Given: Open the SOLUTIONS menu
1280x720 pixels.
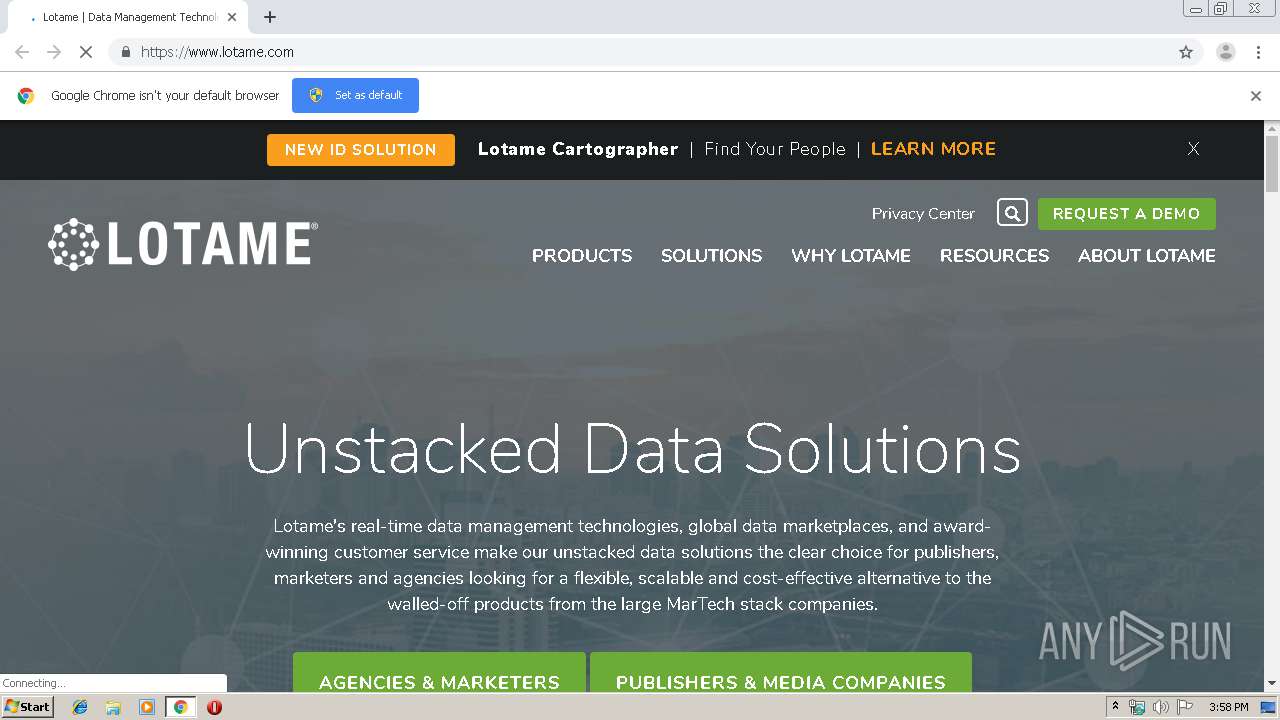Looking at the screenshot, I should pyautogui.click(x=711, y=256).
